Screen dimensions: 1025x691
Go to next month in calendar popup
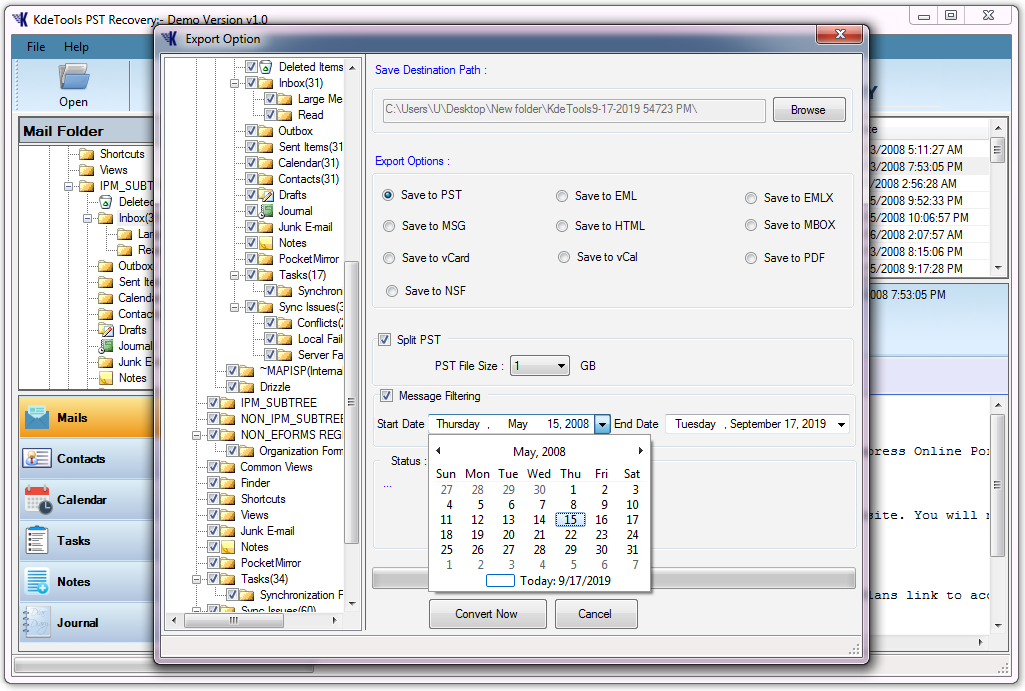point(641,450)
